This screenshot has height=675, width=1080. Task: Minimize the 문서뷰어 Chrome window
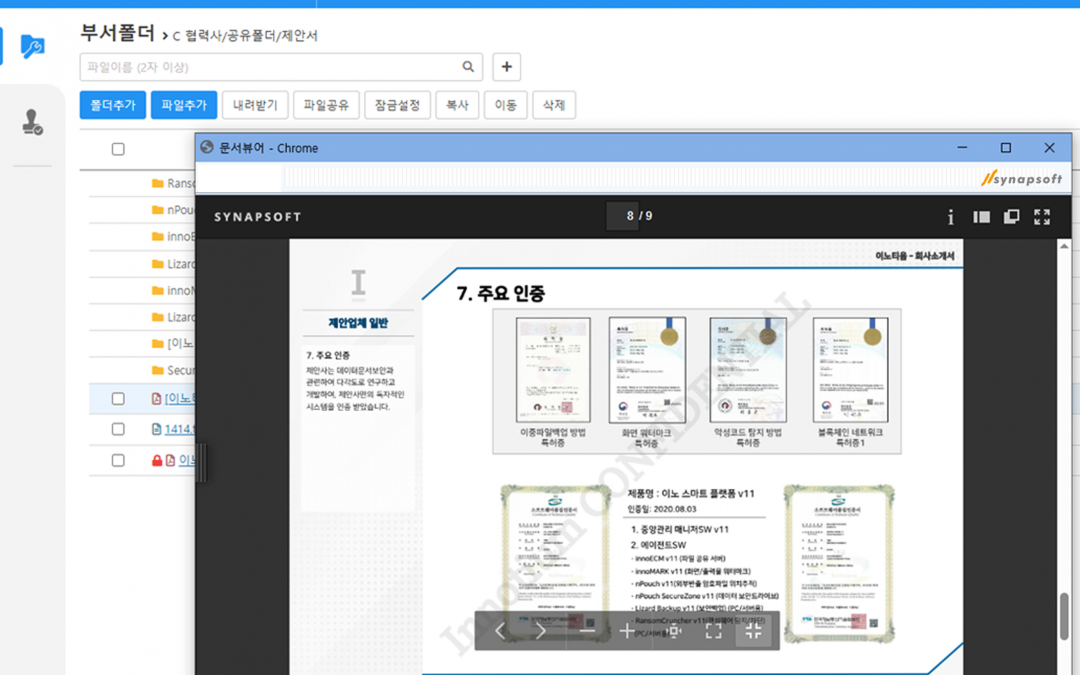point(962,147)
